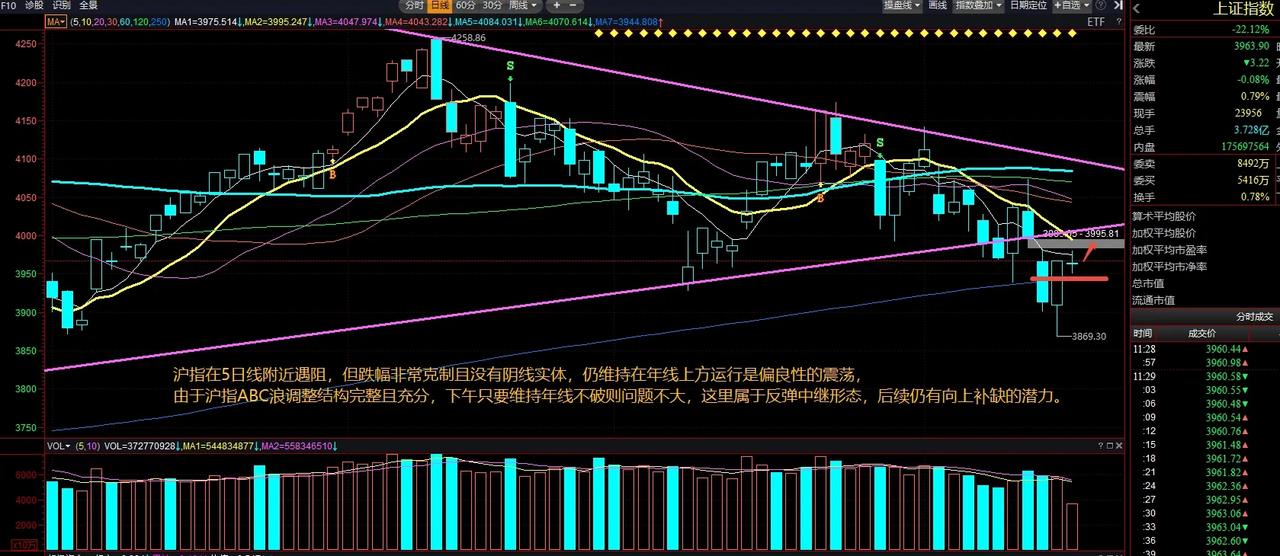Click the 委比 value -22.12%
This screenshot has width=1280, height=556.
tap(1250, 29)
